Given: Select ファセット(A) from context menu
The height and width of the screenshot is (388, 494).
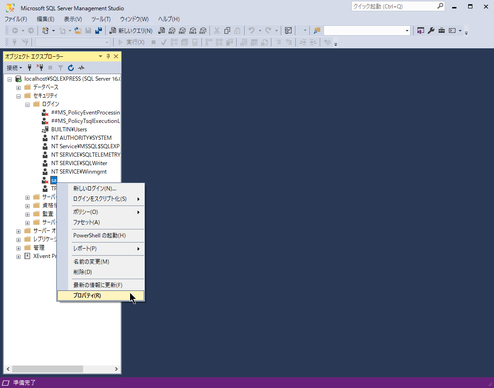Looking at the screenshot, I should pos(101,222).
